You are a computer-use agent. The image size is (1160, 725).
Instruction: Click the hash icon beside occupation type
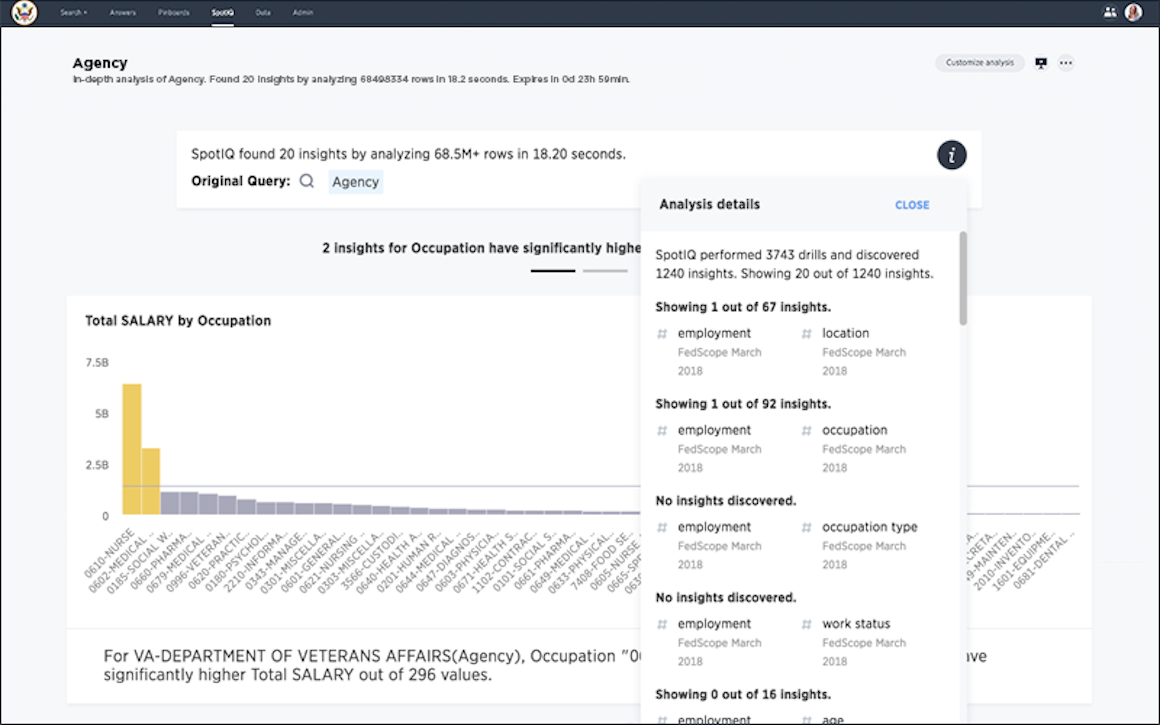coord(806,527)
